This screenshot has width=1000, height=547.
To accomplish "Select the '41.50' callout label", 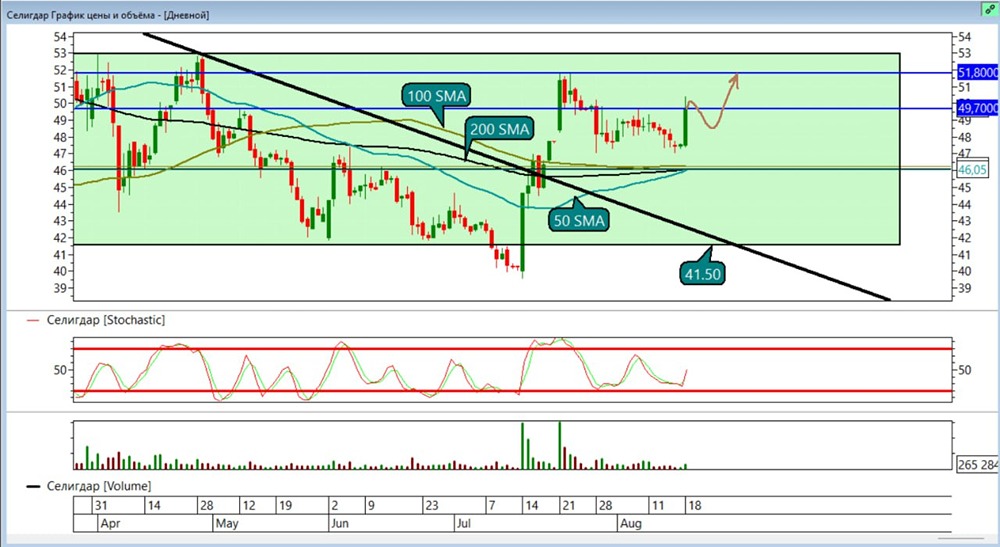I will [702, 274].
